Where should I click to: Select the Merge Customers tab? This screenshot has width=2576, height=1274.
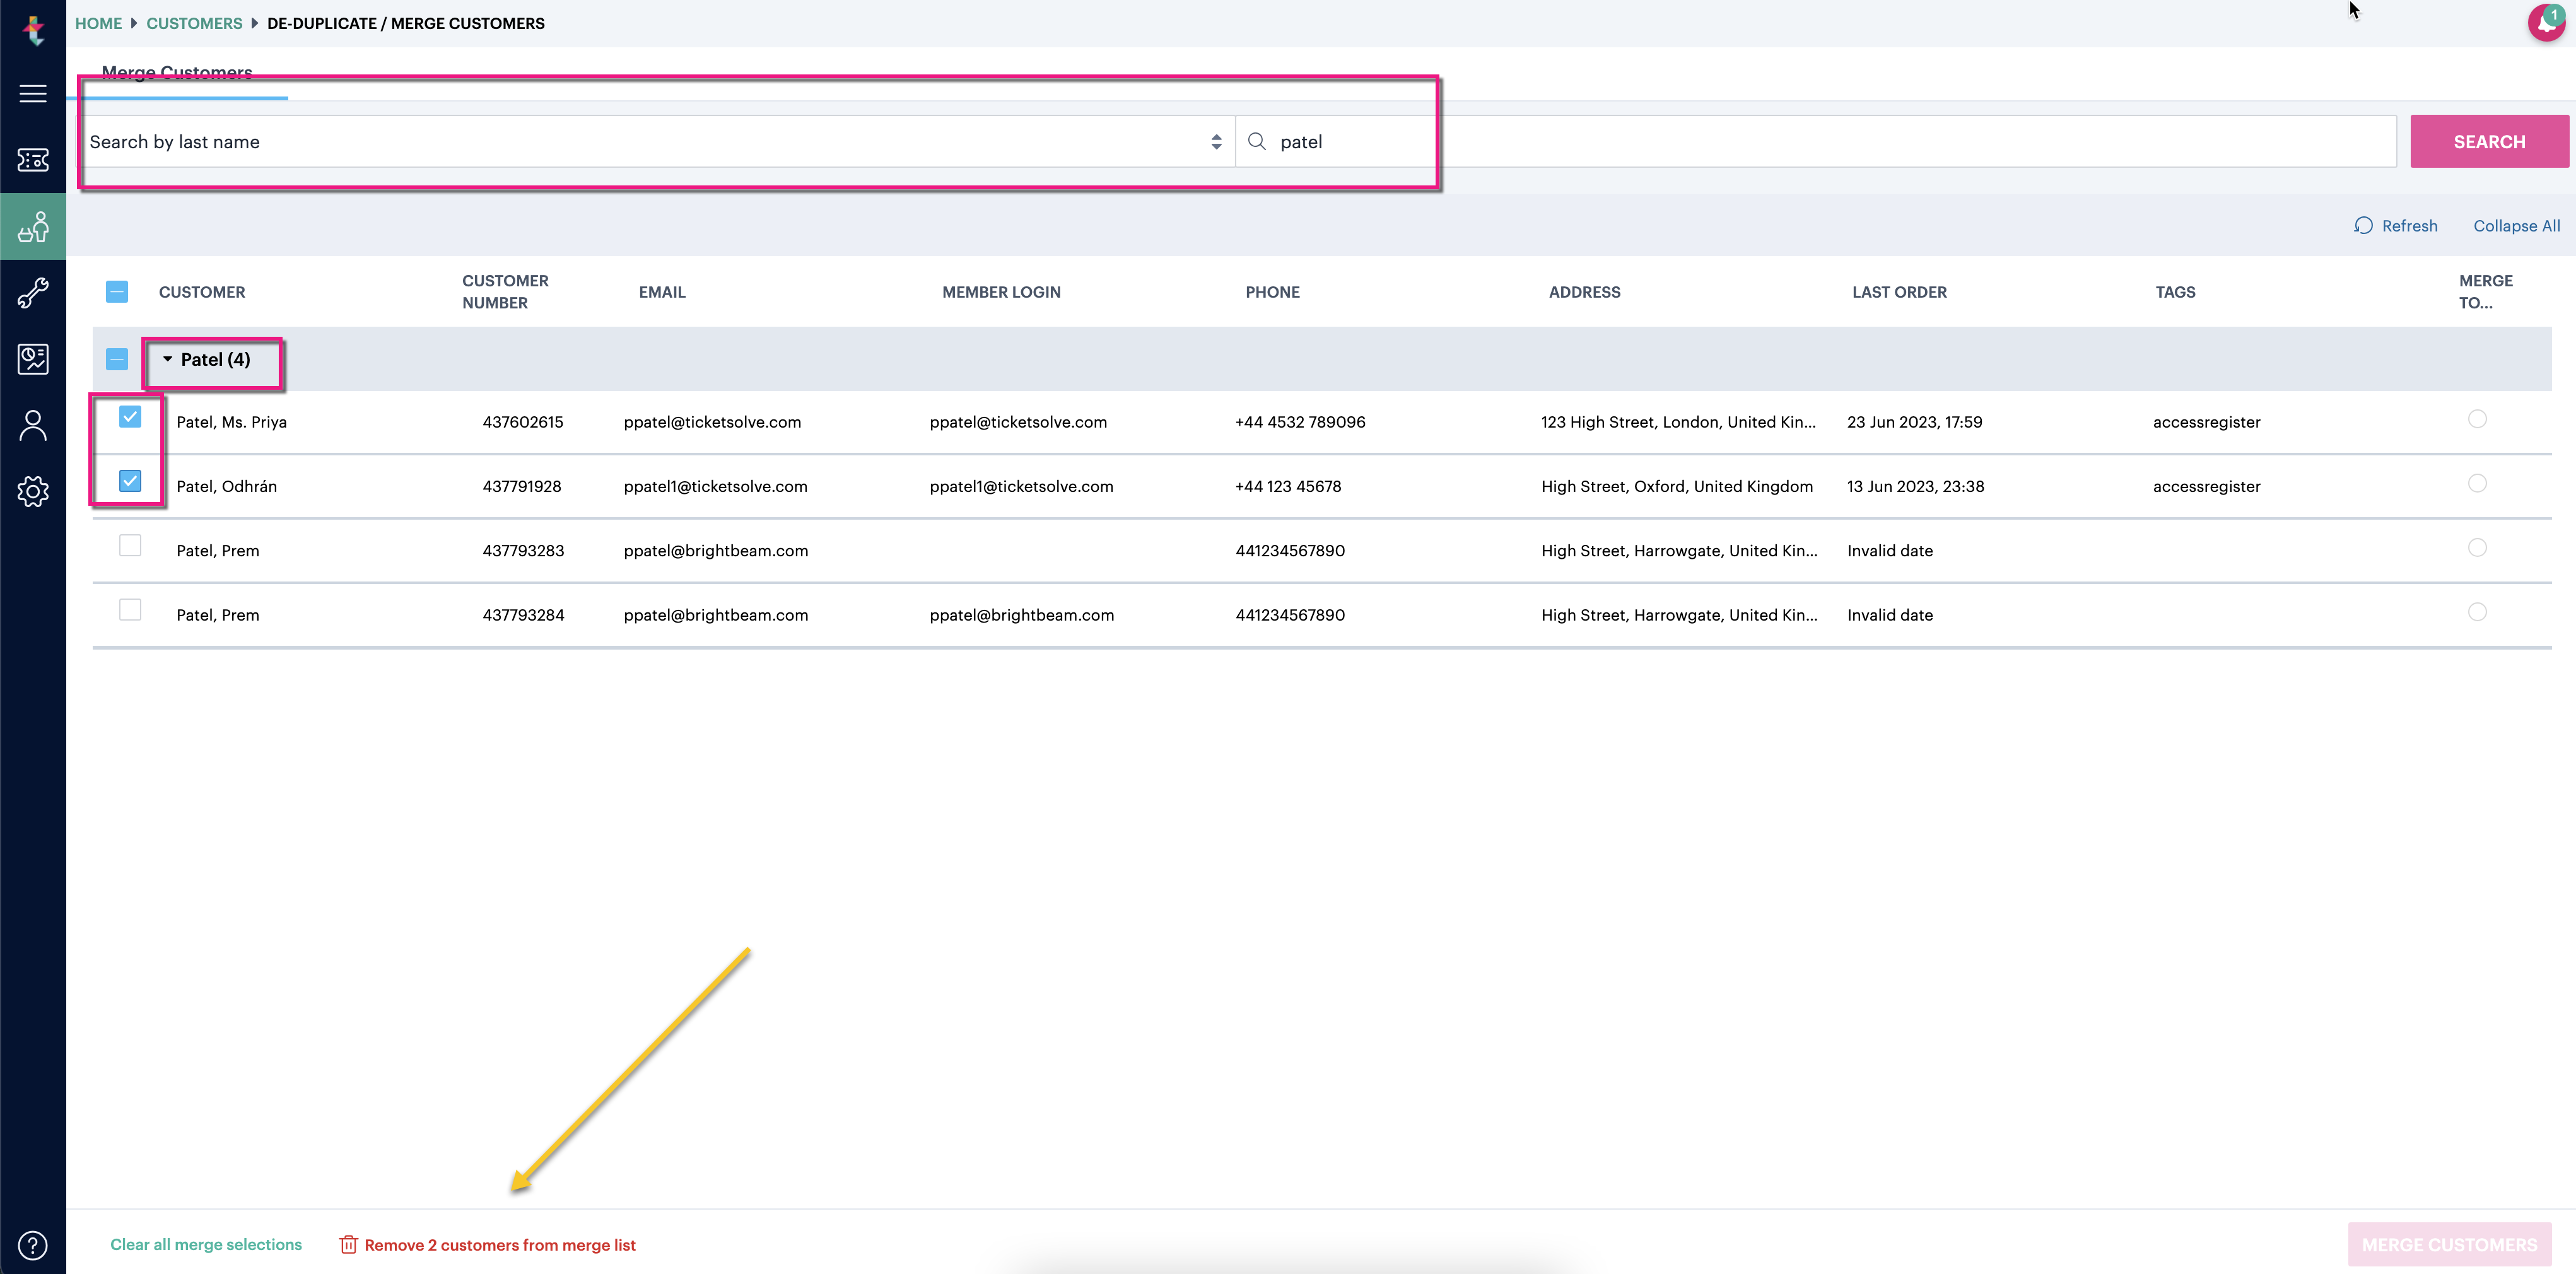tap(177, 74)
